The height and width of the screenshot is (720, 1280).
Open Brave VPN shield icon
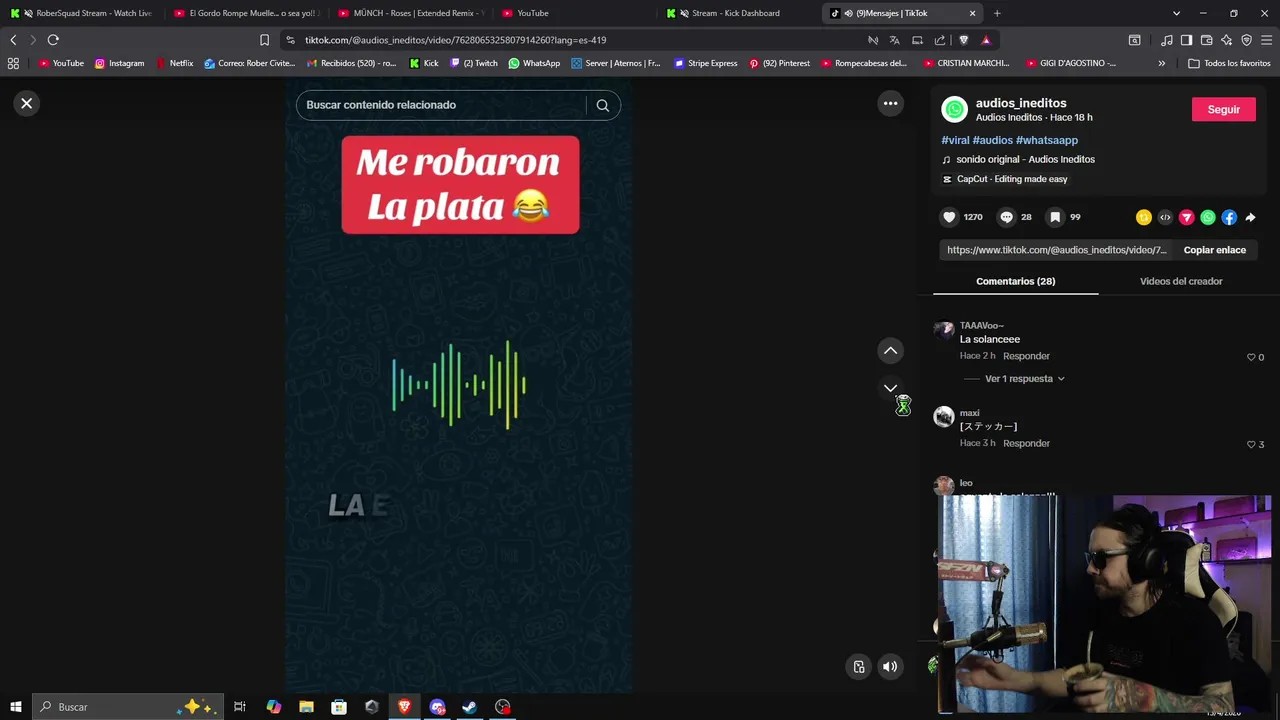pos(1246,40)
